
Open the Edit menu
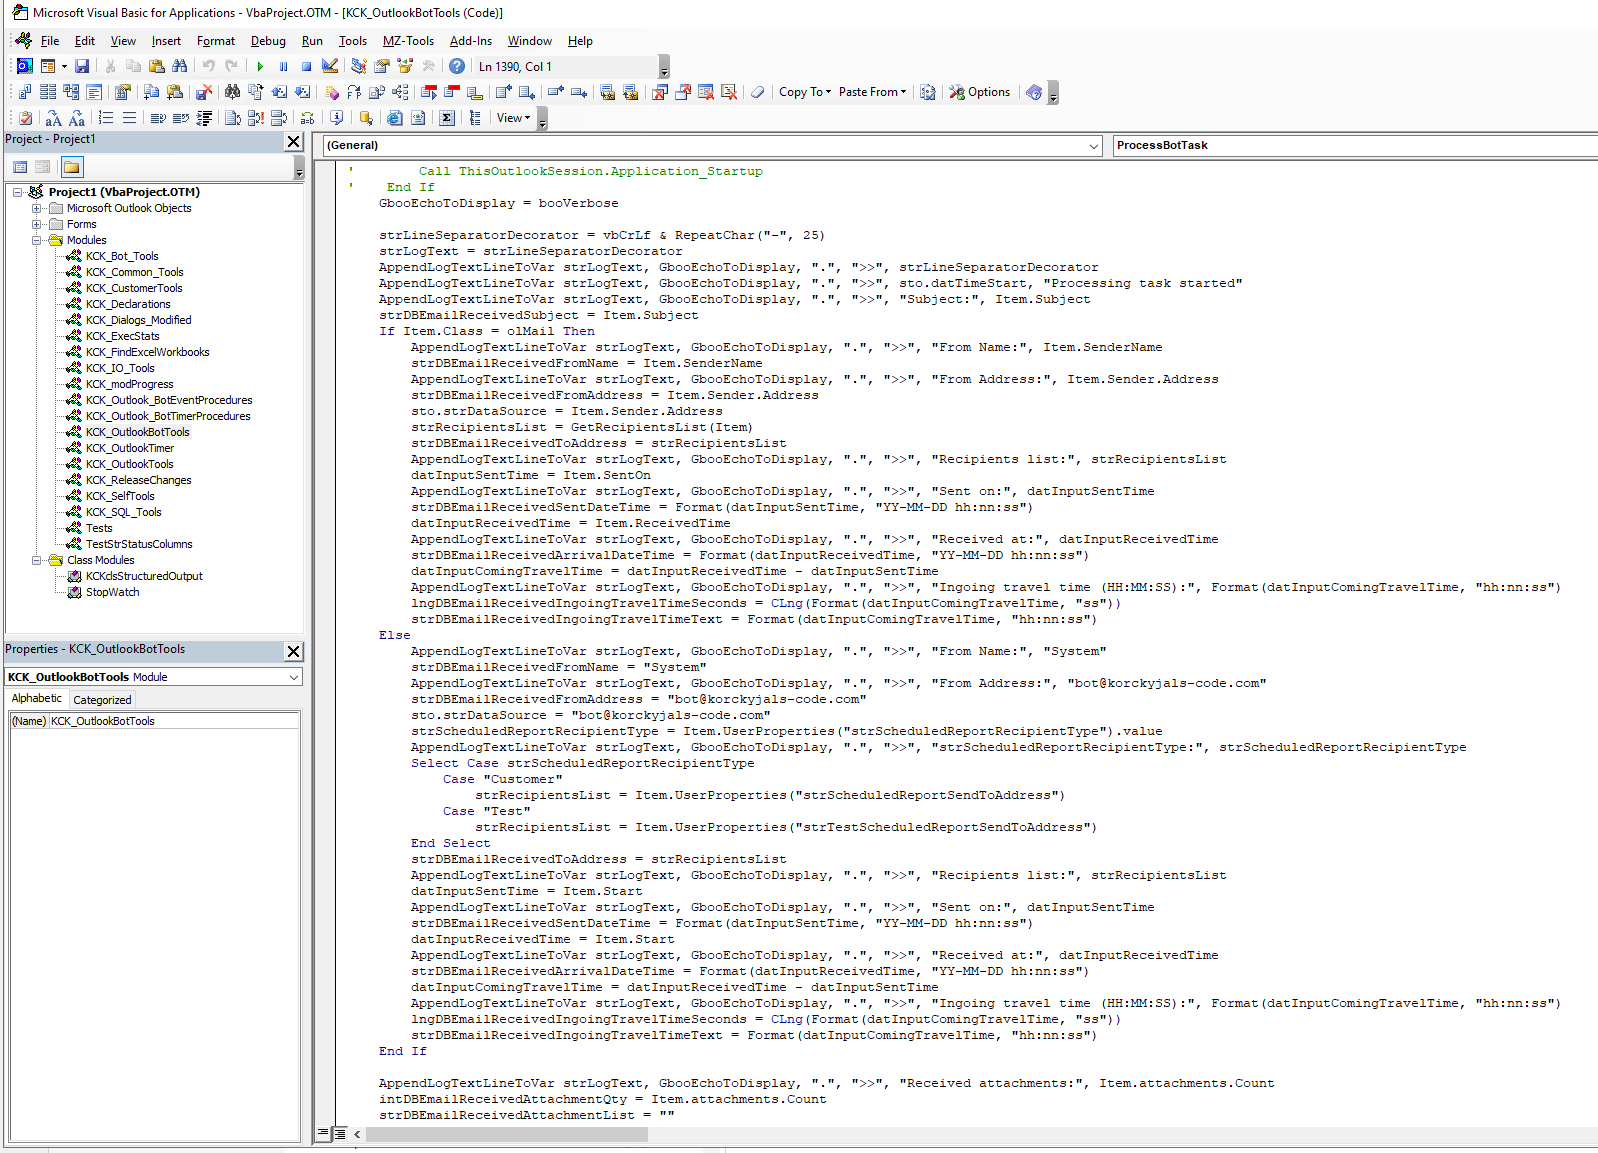[x=85, y=41]
